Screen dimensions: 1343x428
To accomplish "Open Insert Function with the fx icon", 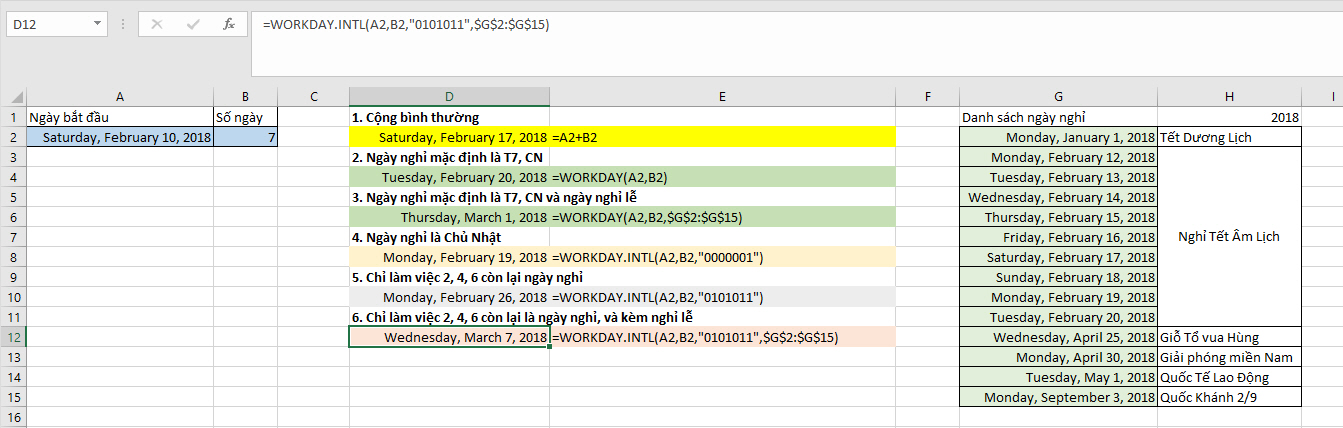I will [x=229, y=24].
